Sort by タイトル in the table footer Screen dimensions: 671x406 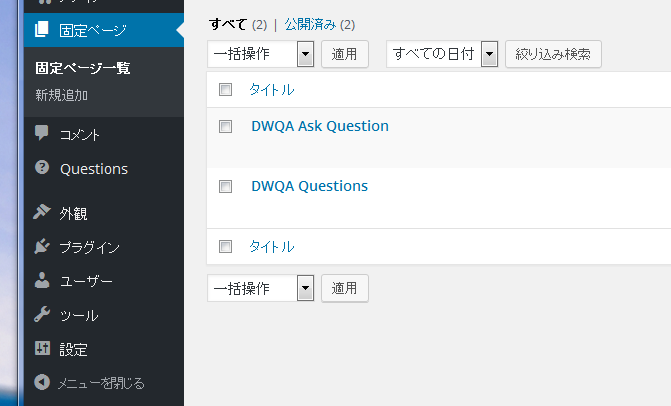(272, 246)
